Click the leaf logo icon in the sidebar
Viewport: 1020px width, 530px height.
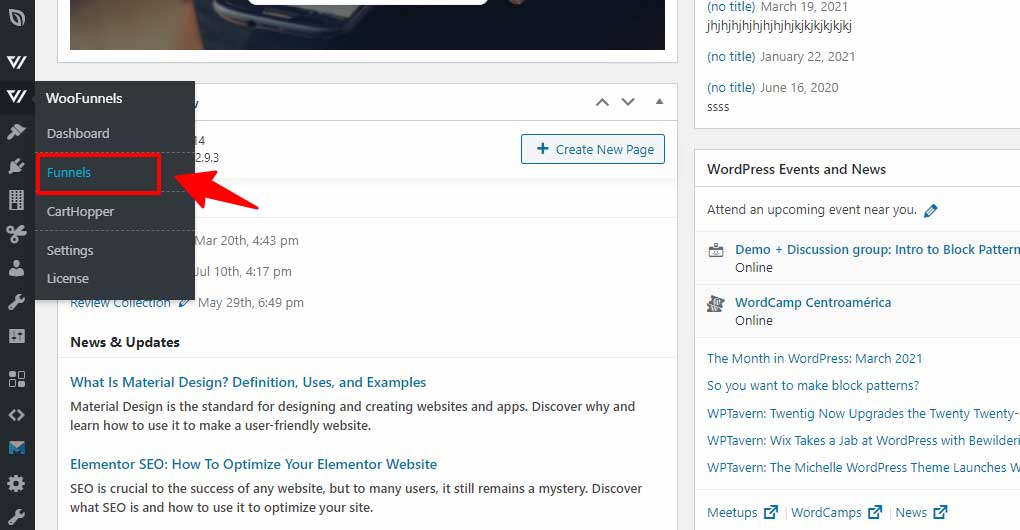click(x=17, y=18)
